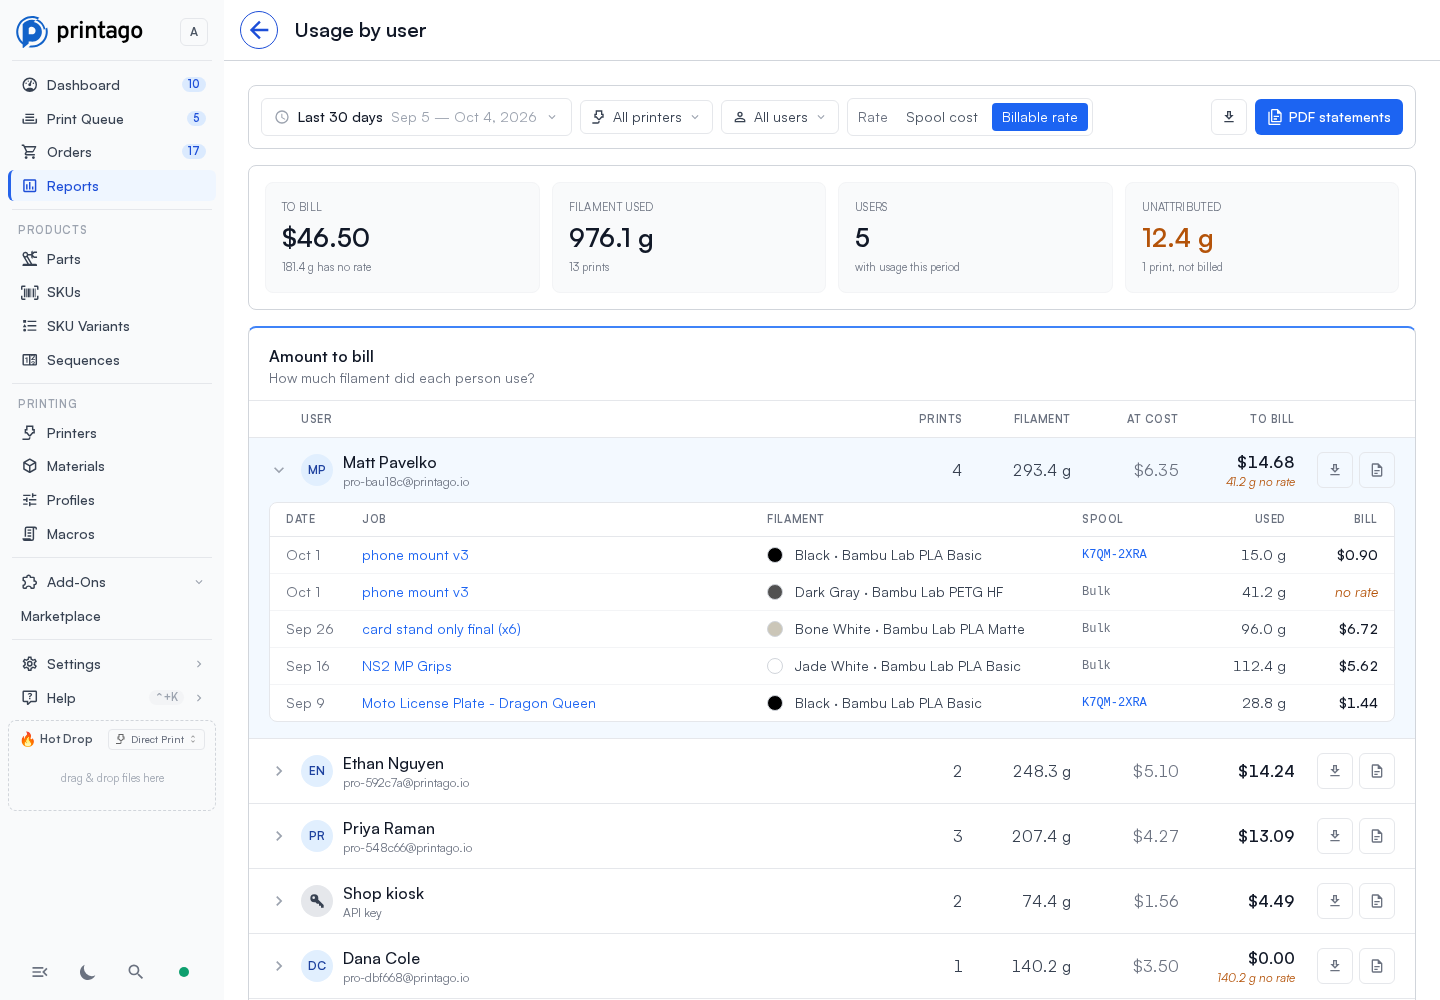Open Orders in the sidebar
This screenshot has height=1000, width=1440.
(112, 152)
